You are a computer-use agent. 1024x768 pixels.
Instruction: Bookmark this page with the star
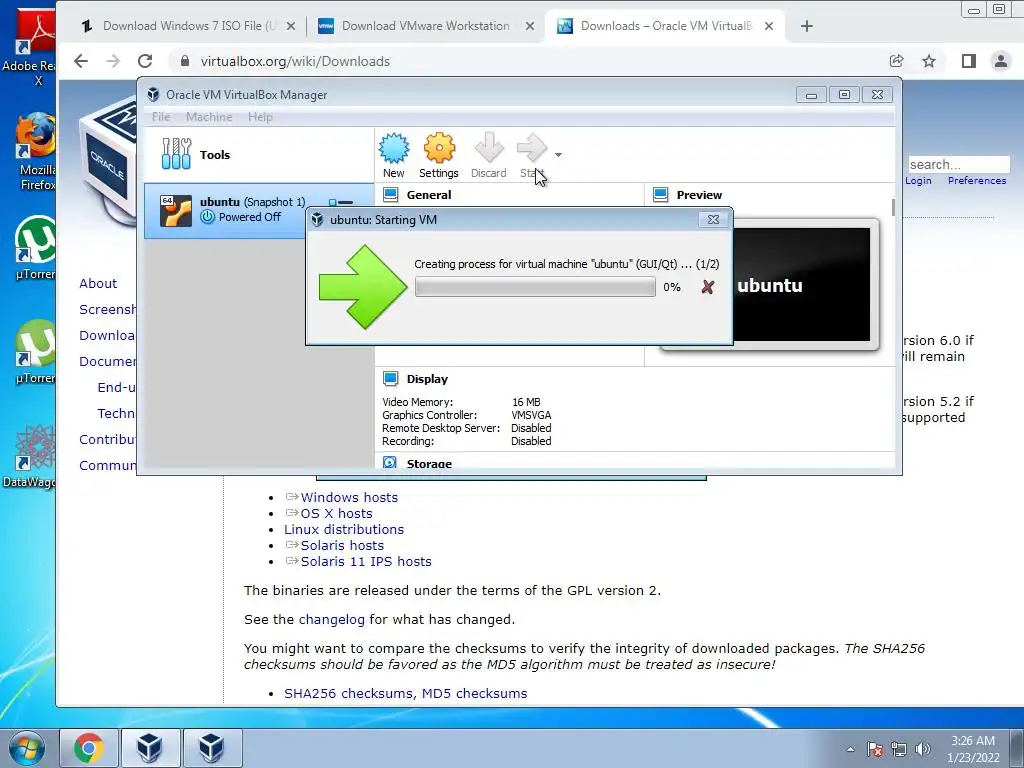pos(929,61)
